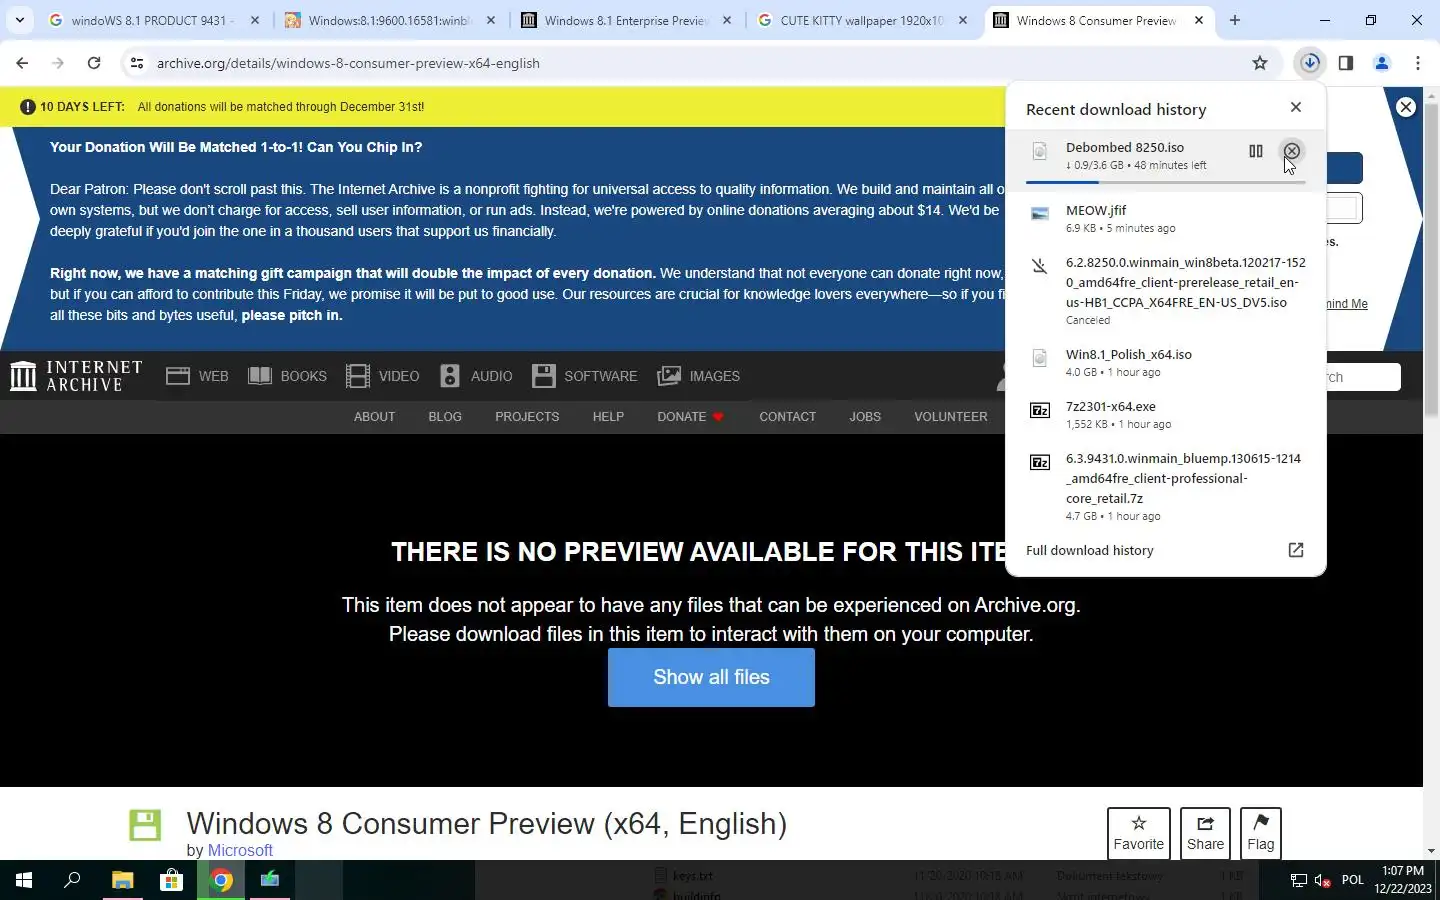Open MEOW.jfif download entry
This screenshot has height=900, width=1440.
1166,219
